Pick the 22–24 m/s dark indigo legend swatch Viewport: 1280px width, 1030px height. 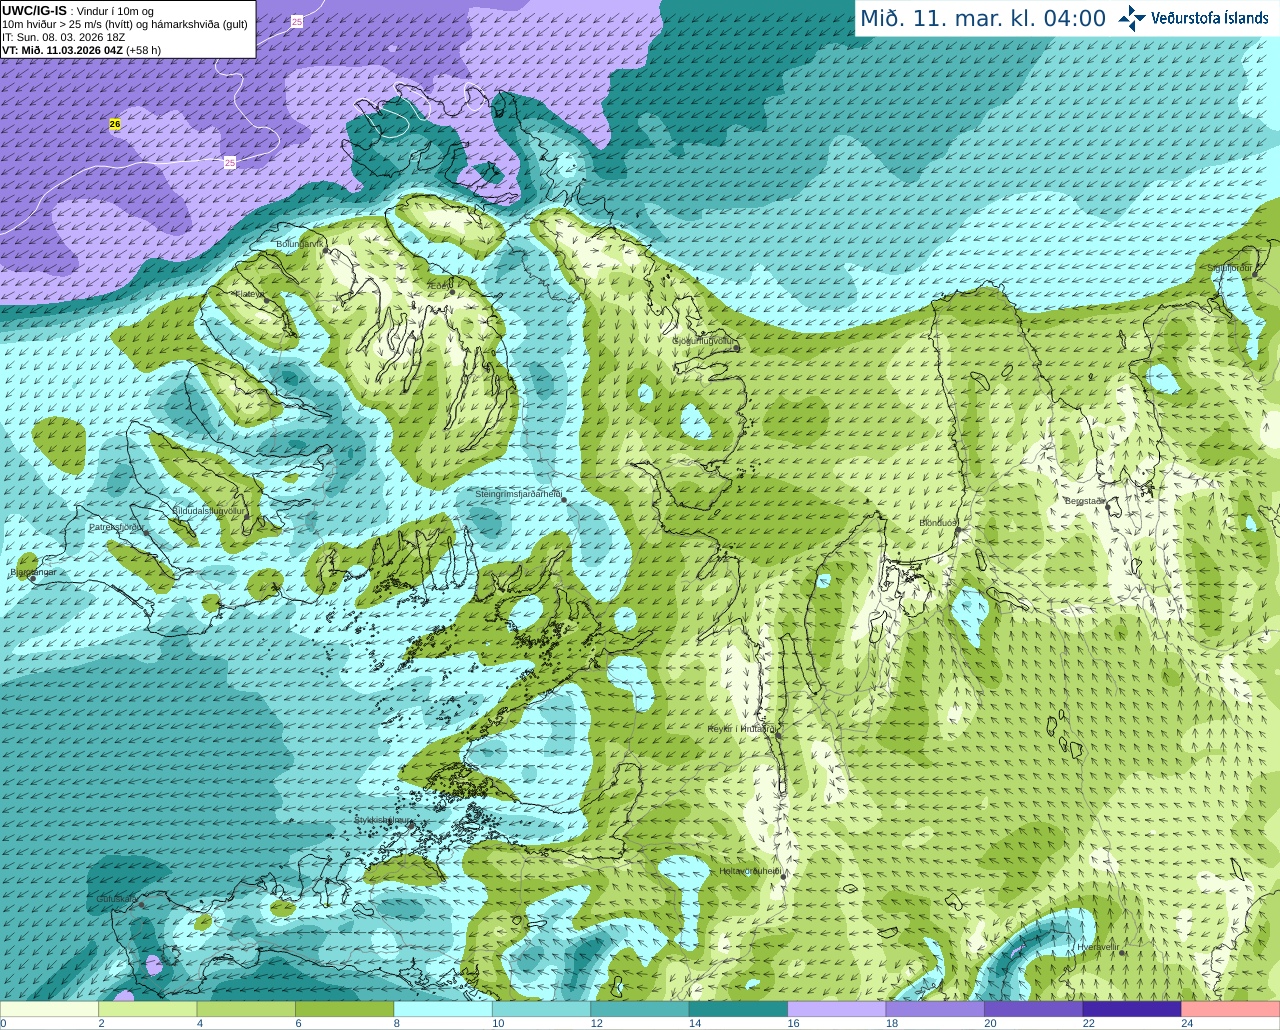1132,1009
